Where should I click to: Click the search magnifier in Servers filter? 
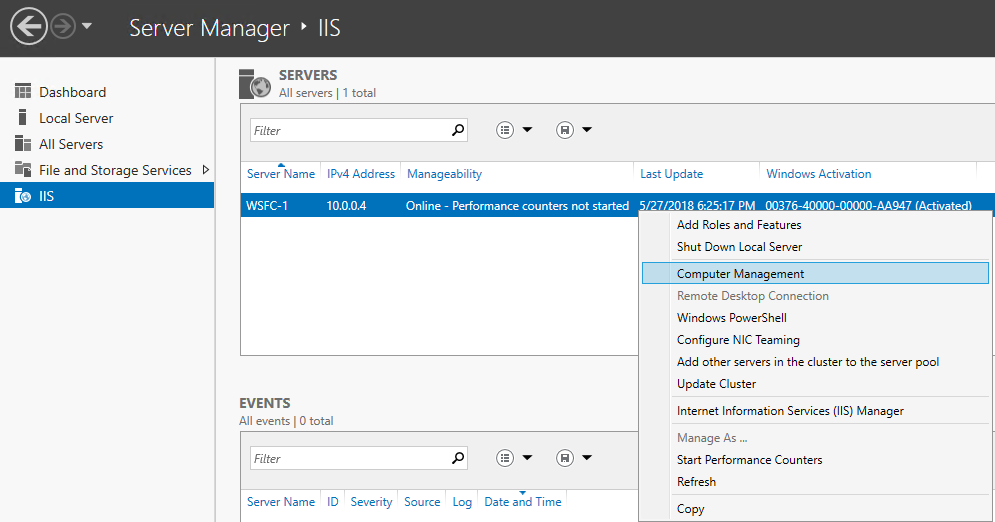[x=458, y=130]
